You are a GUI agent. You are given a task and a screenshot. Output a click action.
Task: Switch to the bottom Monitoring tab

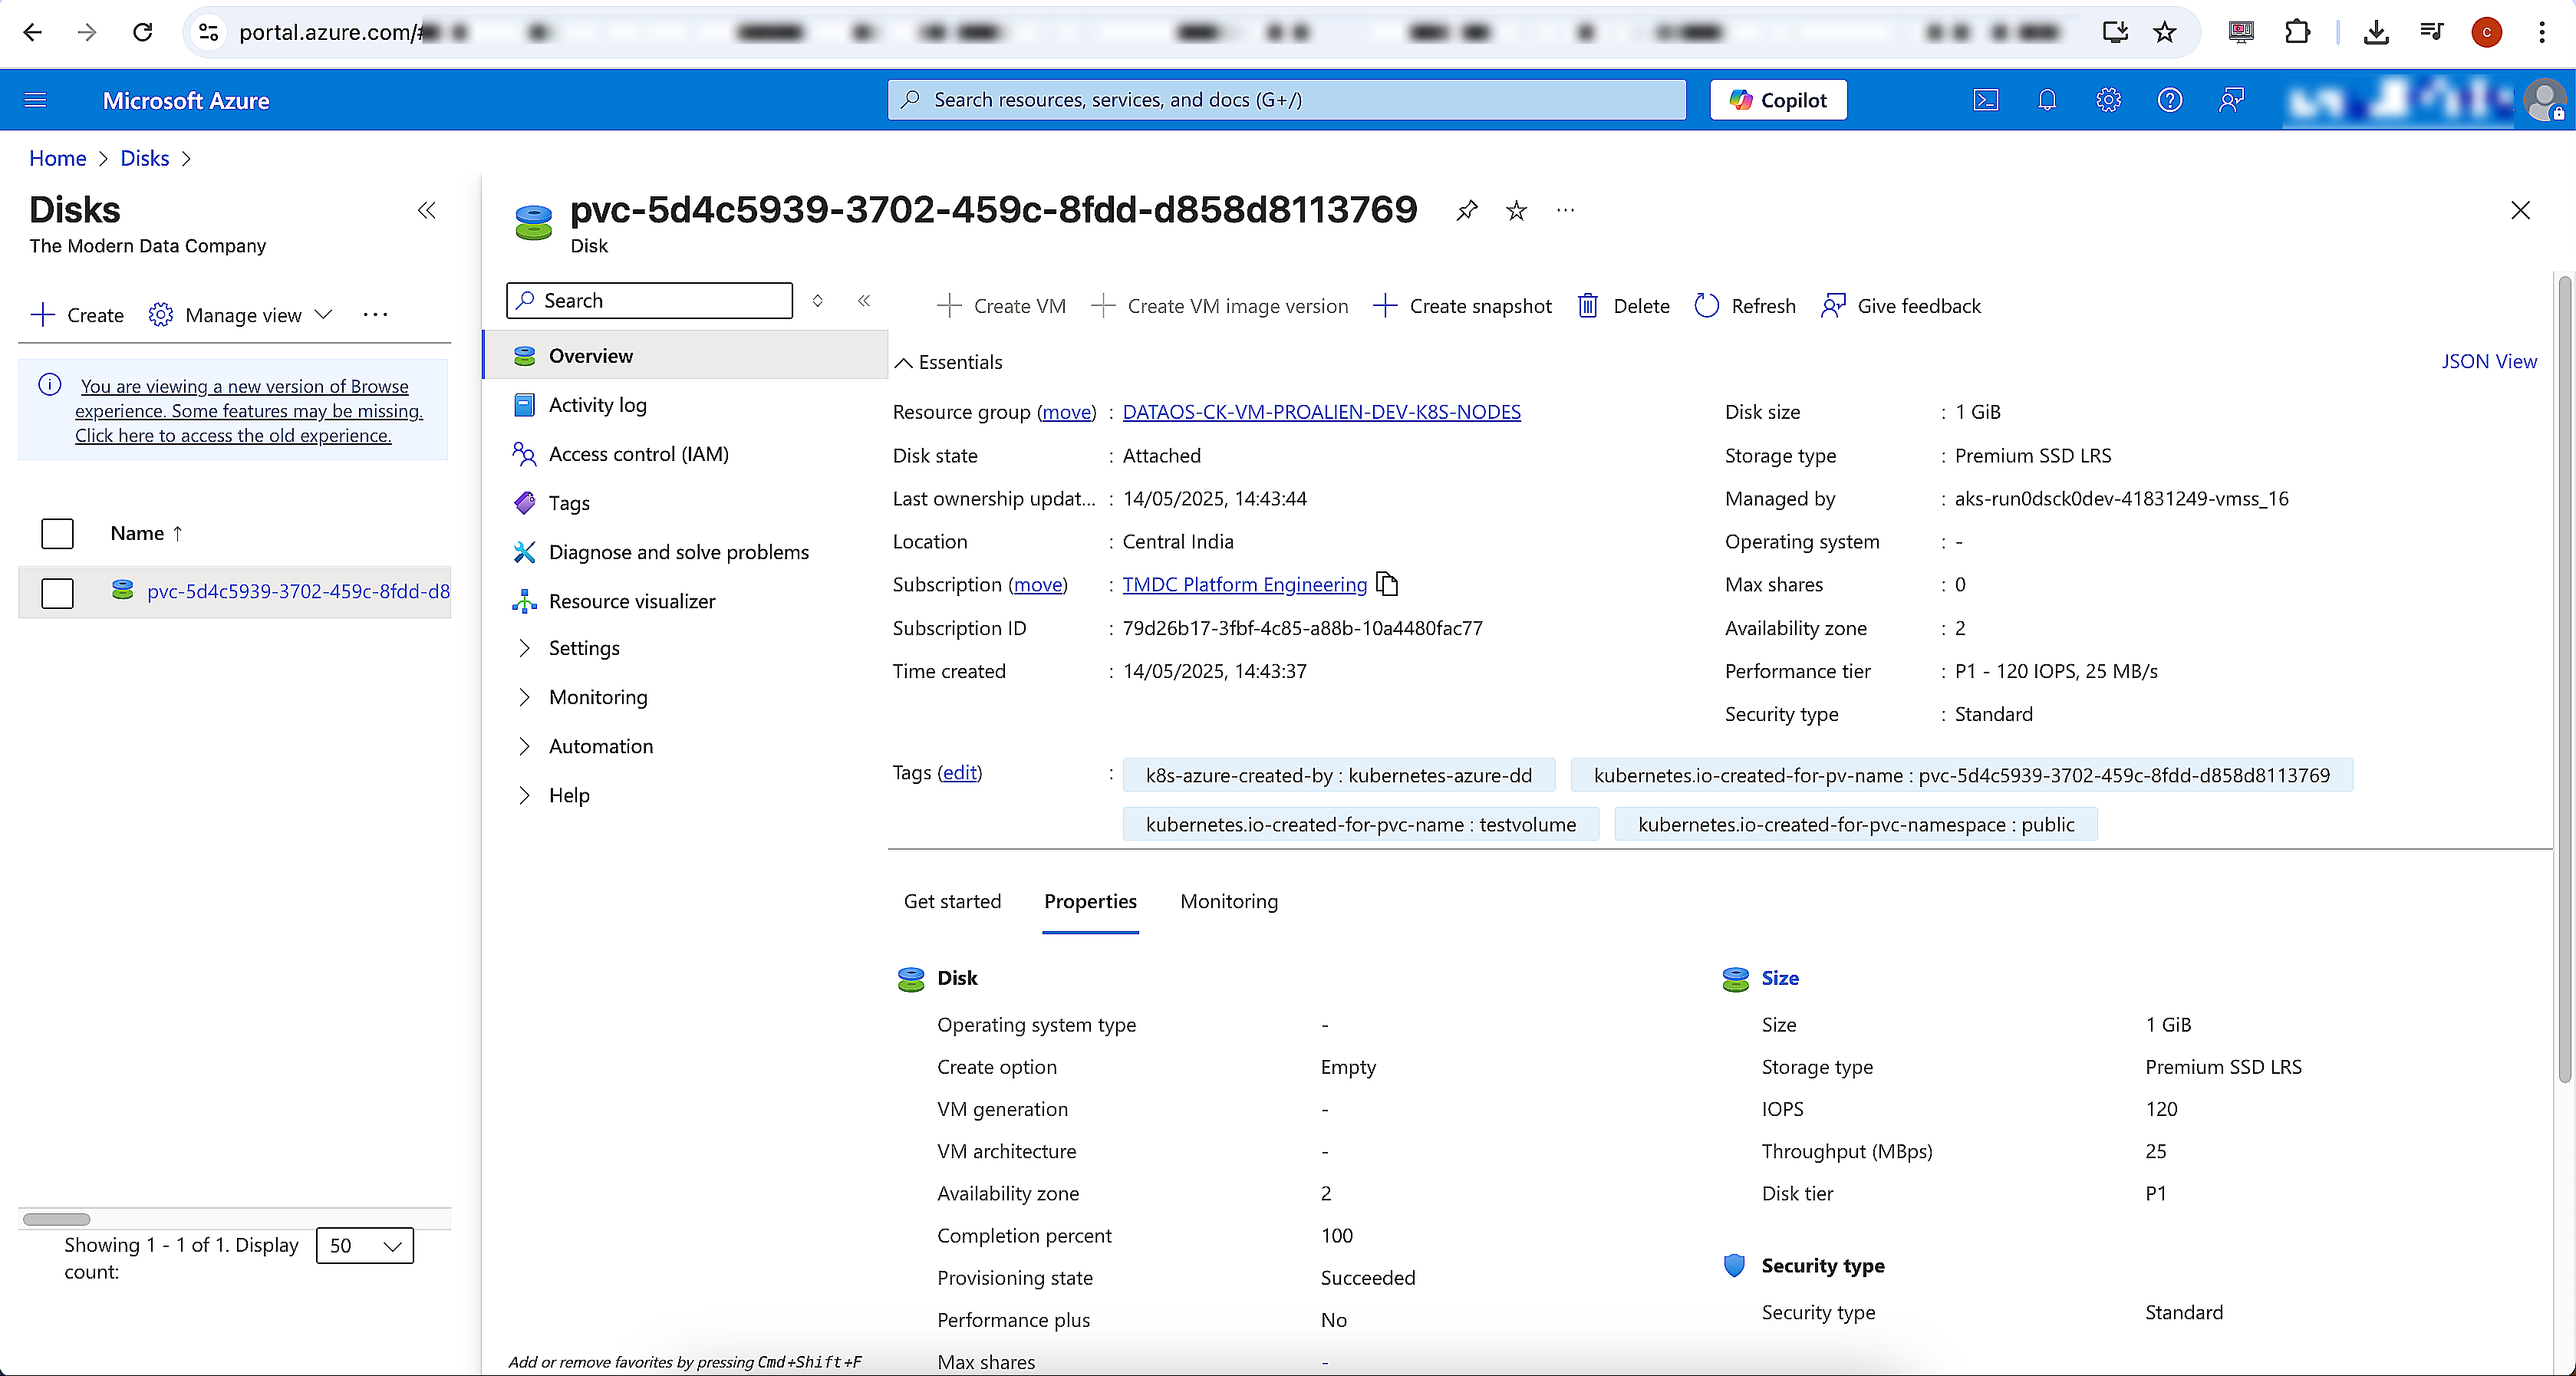click(x=1229, y=901)
